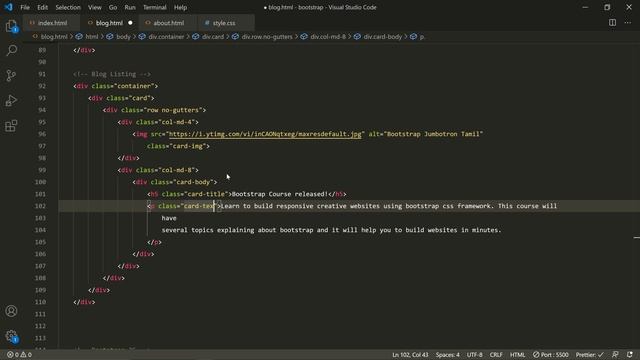Click div.row.no-gutters breadcrumb segment
640x360 pixels.
[x=267, y=37]
